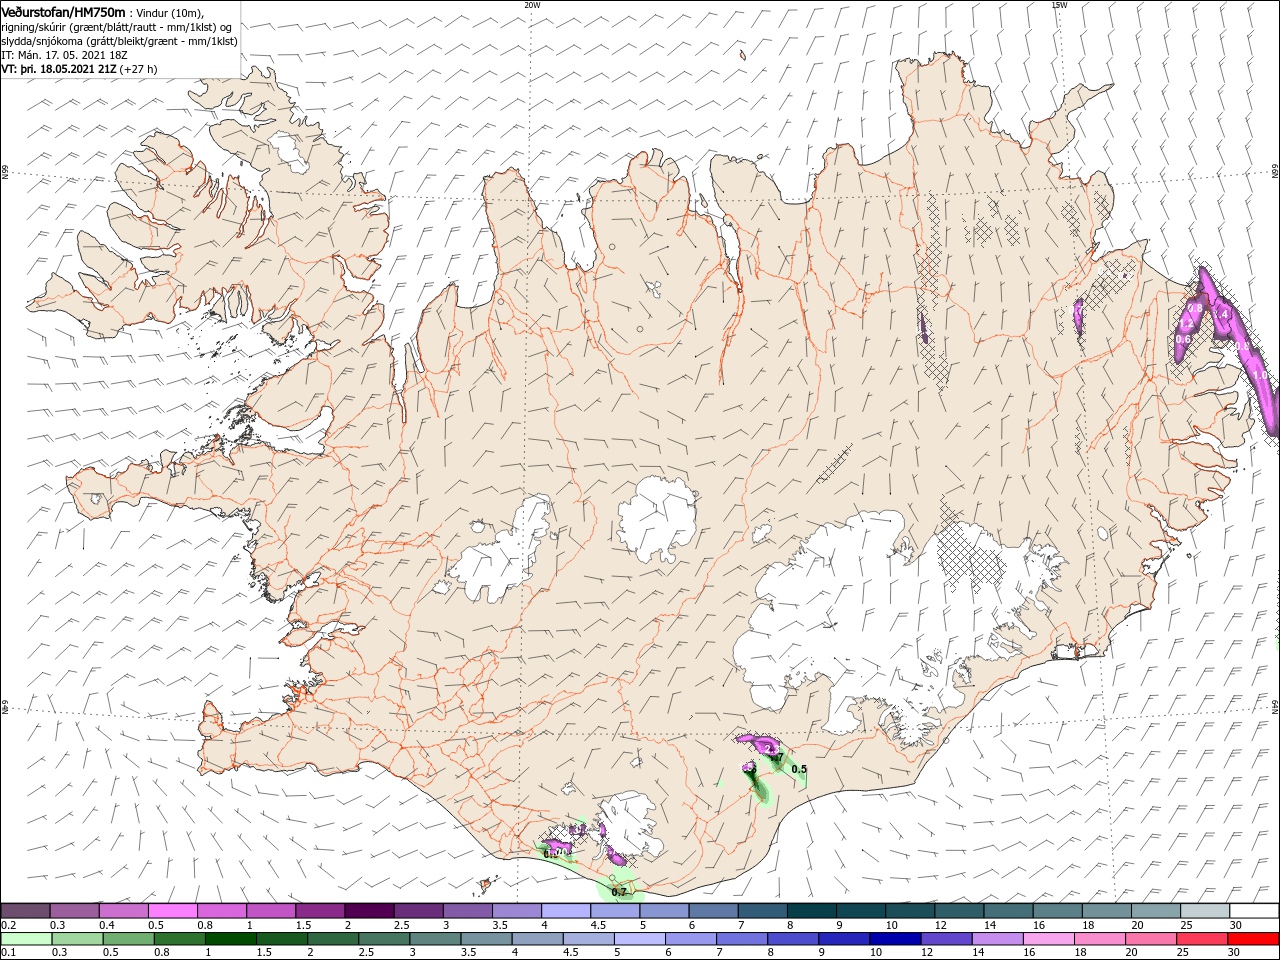Click the 'slydda/snjókoma' legend description line
Screen dimensions: 1280x960
118,41
